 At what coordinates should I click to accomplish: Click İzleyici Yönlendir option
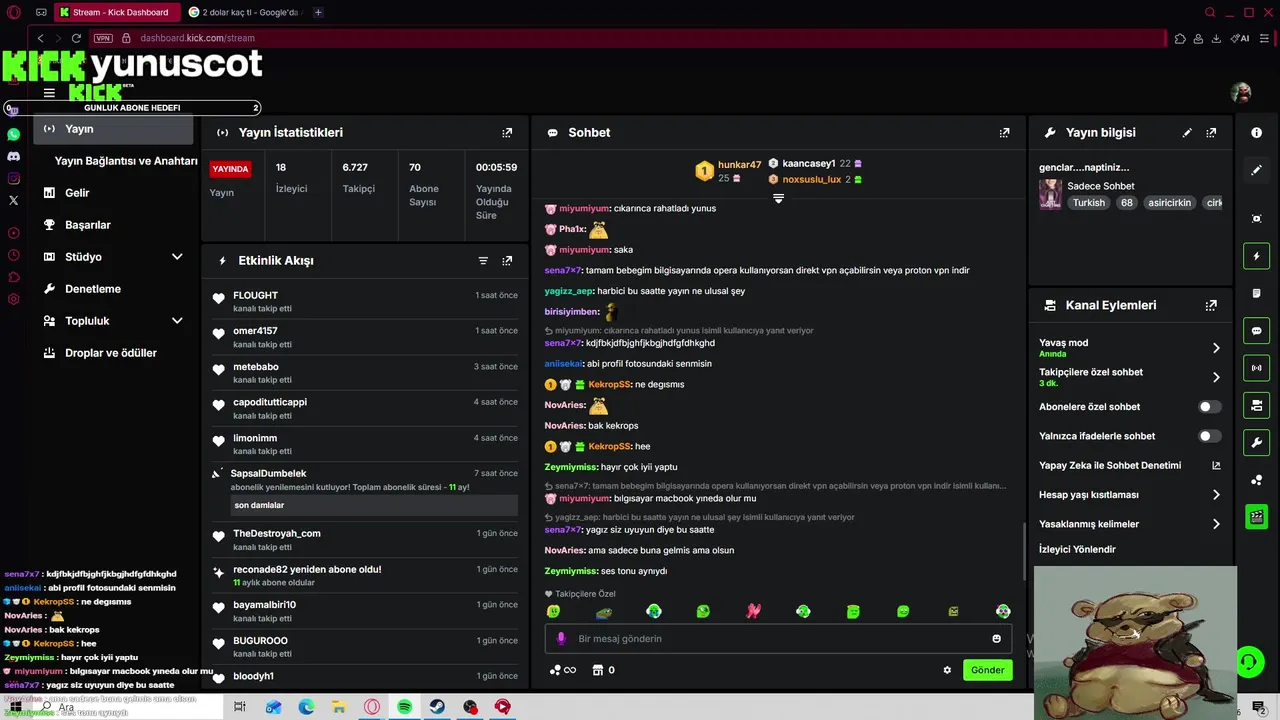1077,549
